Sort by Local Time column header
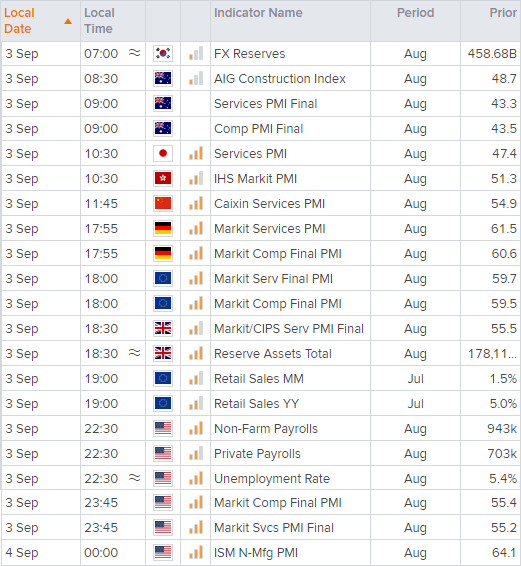 point(99,21)
